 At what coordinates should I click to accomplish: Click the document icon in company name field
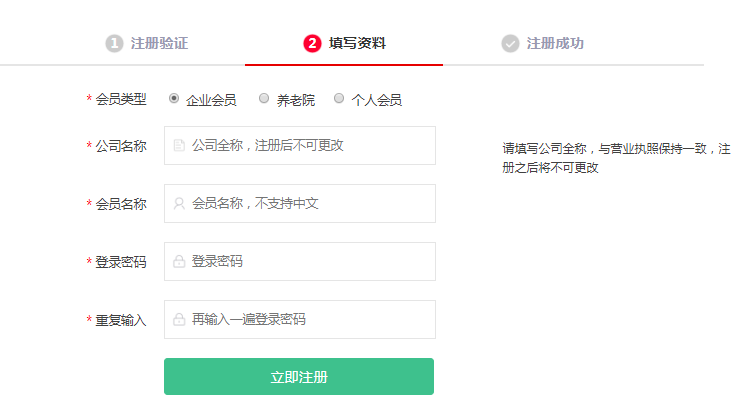(x=179, y=145)
